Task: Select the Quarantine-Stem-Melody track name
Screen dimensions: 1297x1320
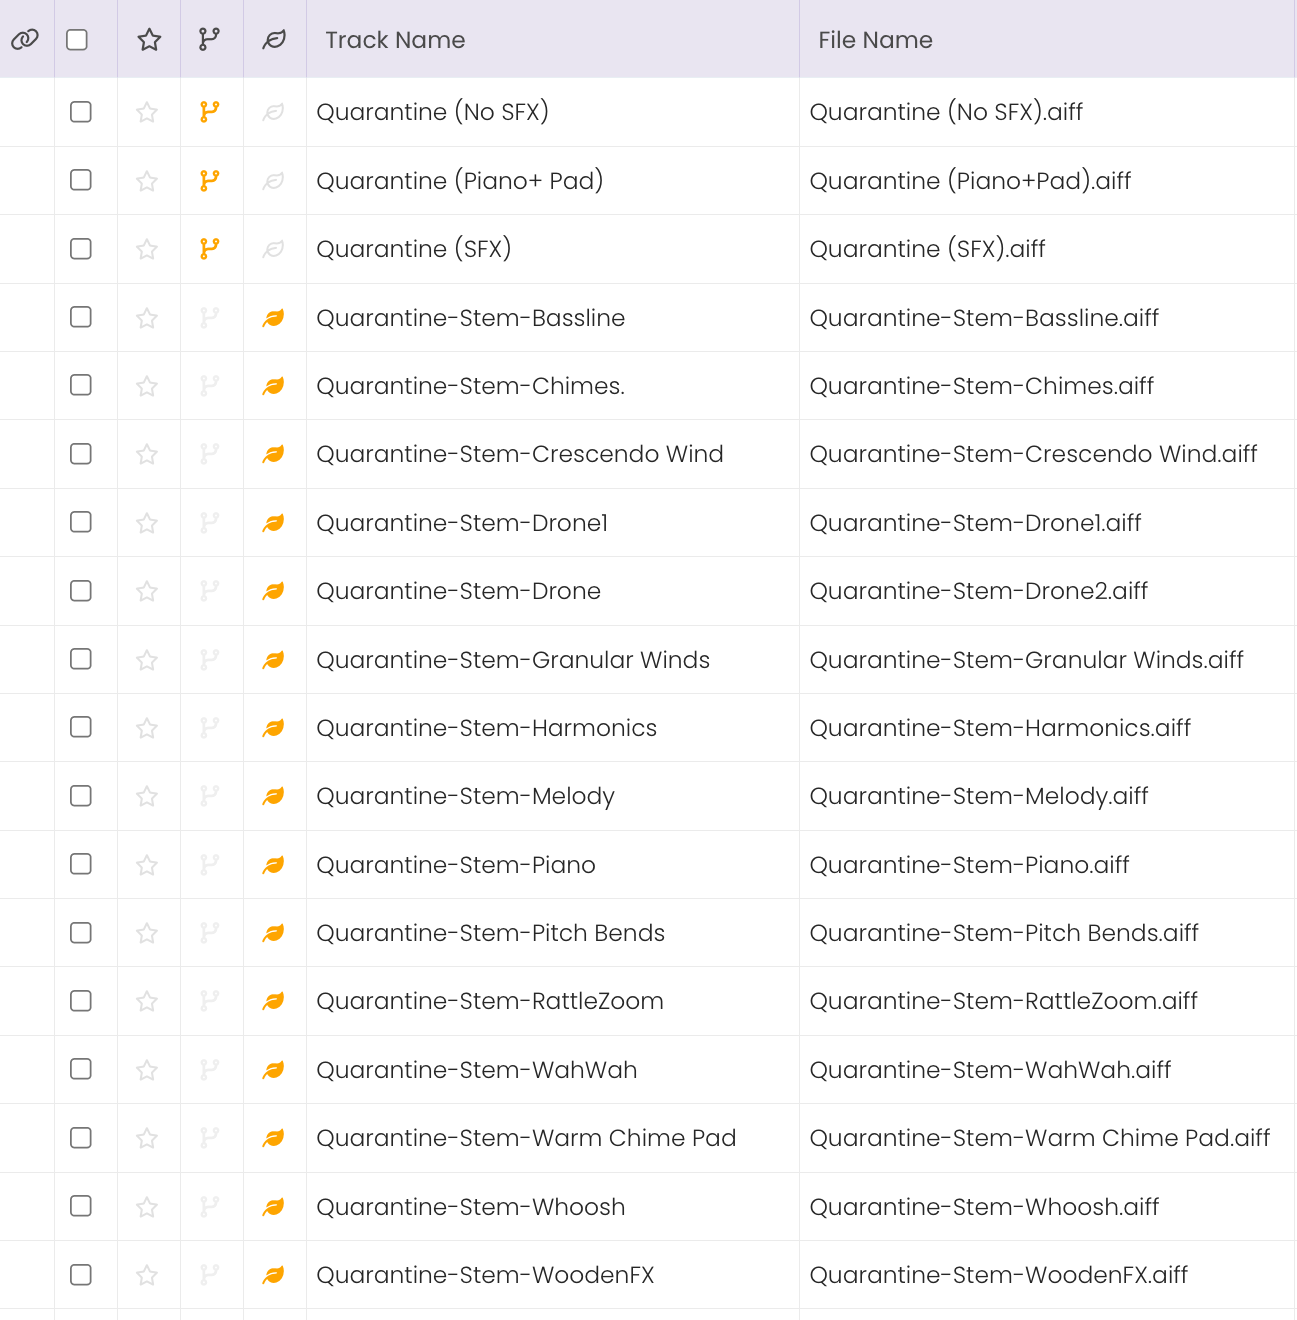Action: (x=465, y=797)
